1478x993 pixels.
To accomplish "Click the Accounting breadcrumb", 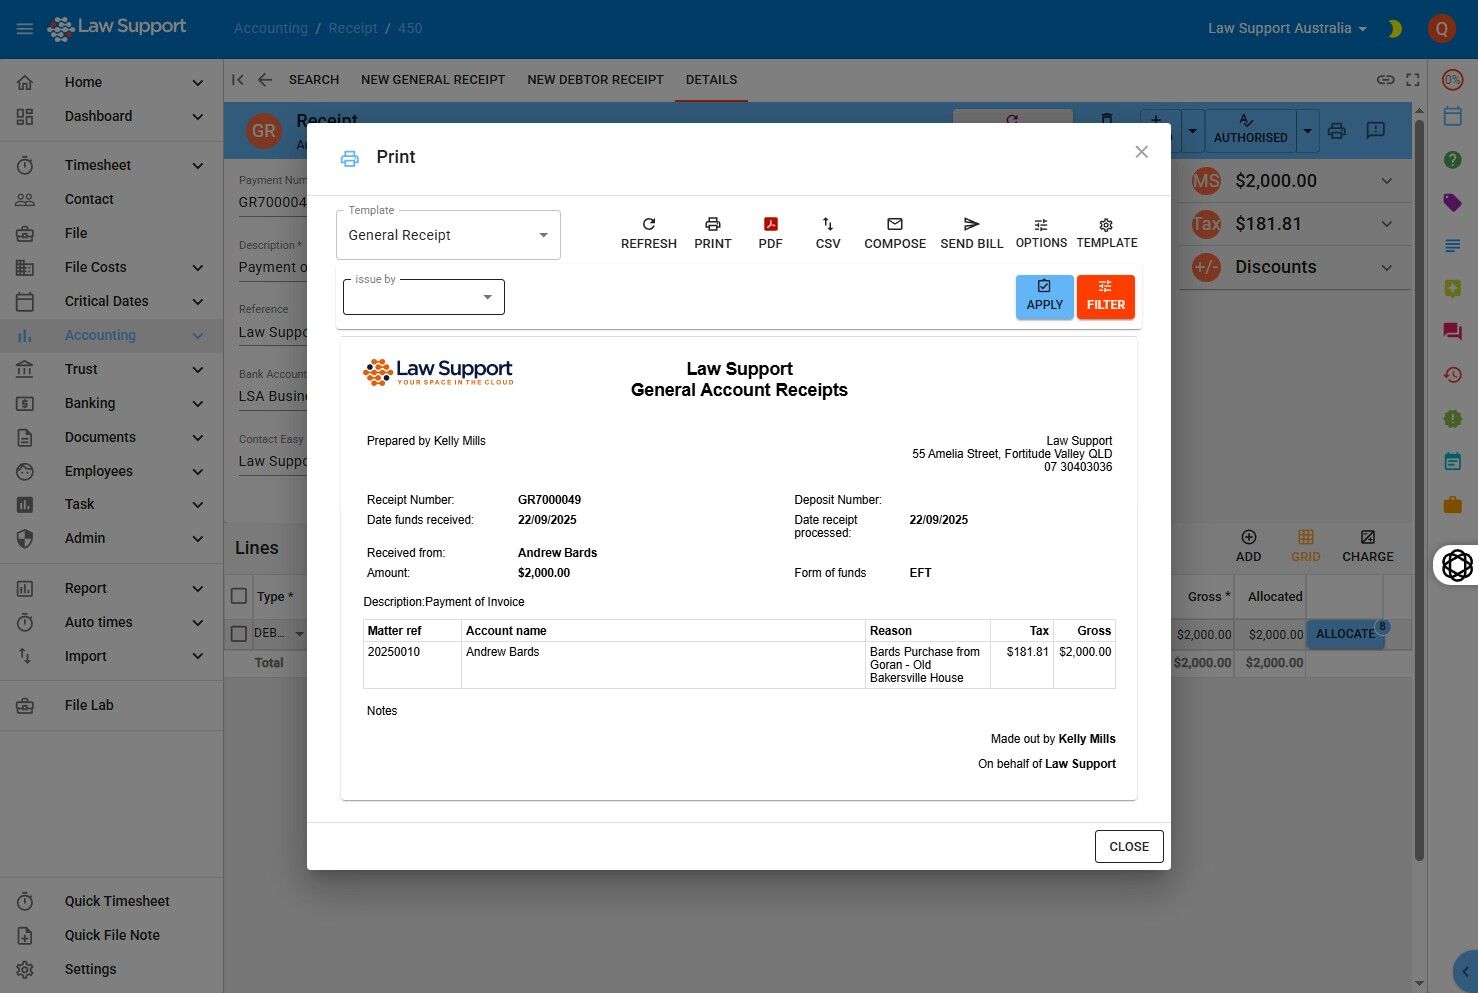I will (271, 29).
